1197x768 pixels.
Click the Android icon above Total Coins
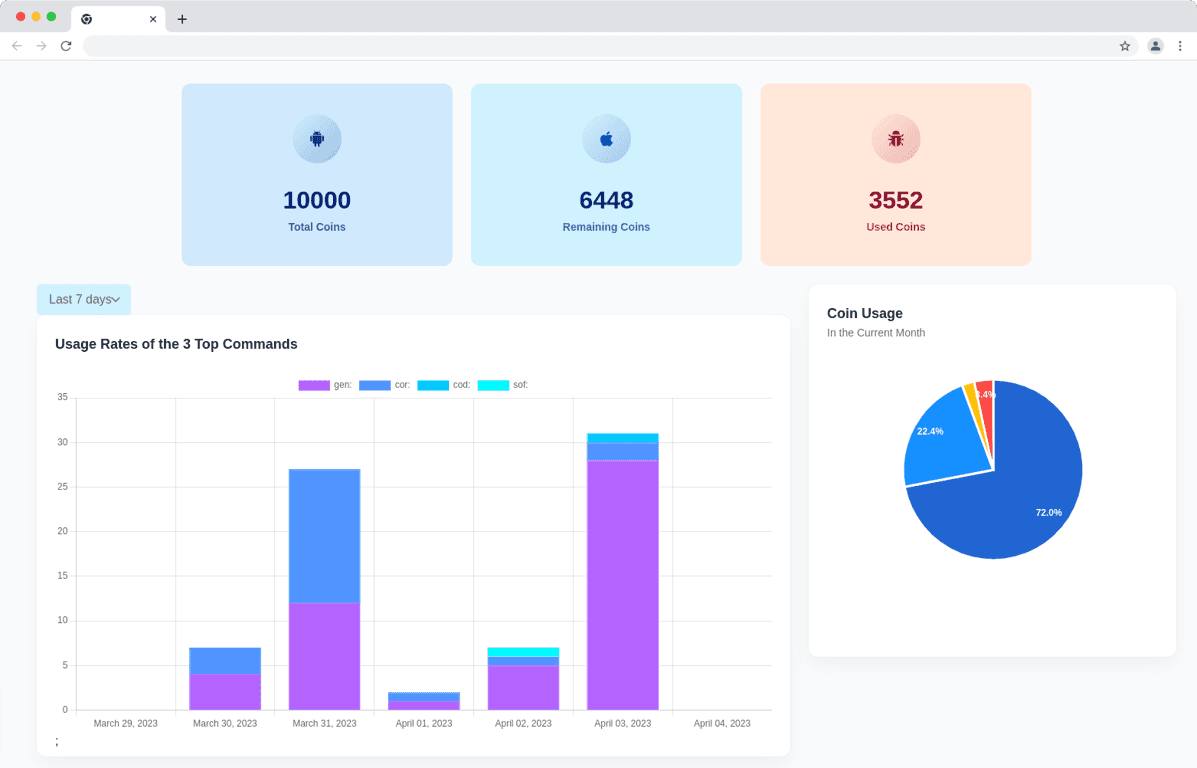point(317,139)
